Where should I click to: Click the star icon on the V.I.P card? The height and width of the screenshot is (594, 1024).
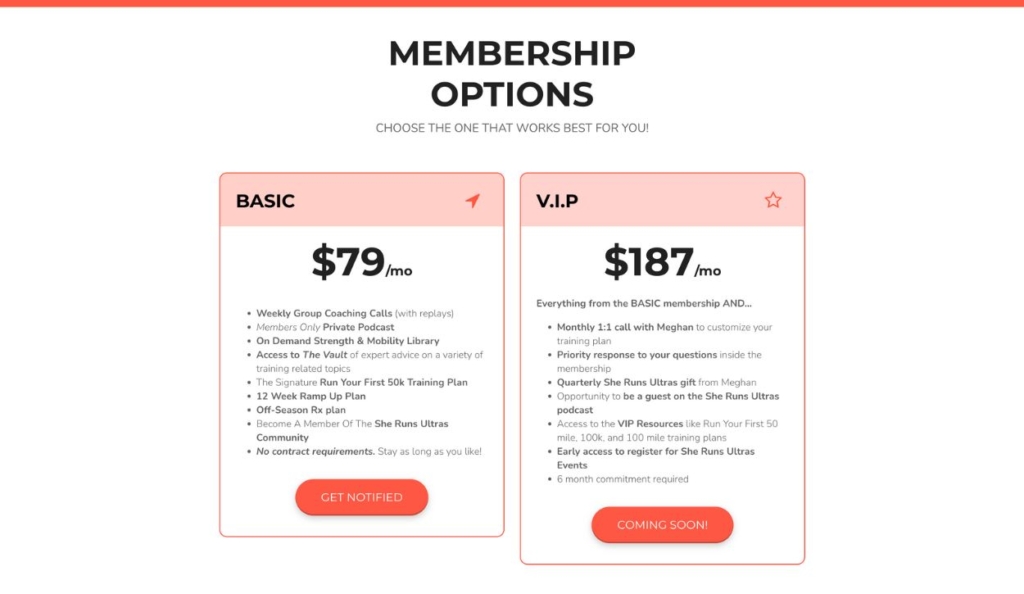tap(772, 200)
